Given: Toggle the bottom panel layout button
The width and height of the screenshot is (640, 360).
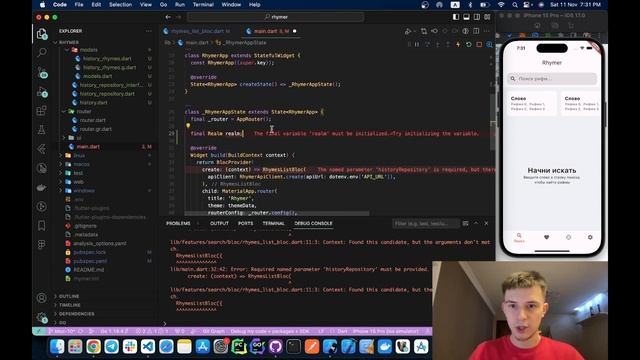Looking at the screenshot, I should pos(467,17).
